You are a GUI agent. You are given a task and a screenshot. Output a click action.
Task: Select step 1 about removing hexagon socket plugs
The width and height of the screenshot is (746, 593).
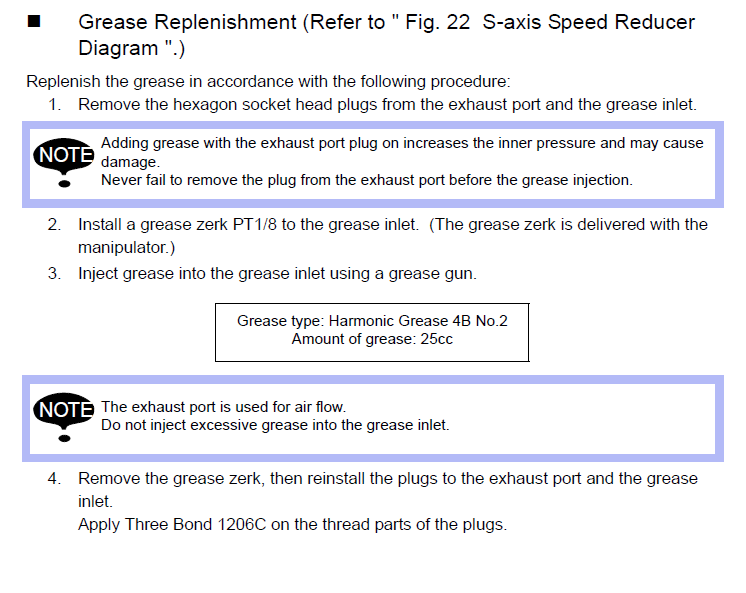(x=387, y=104)
